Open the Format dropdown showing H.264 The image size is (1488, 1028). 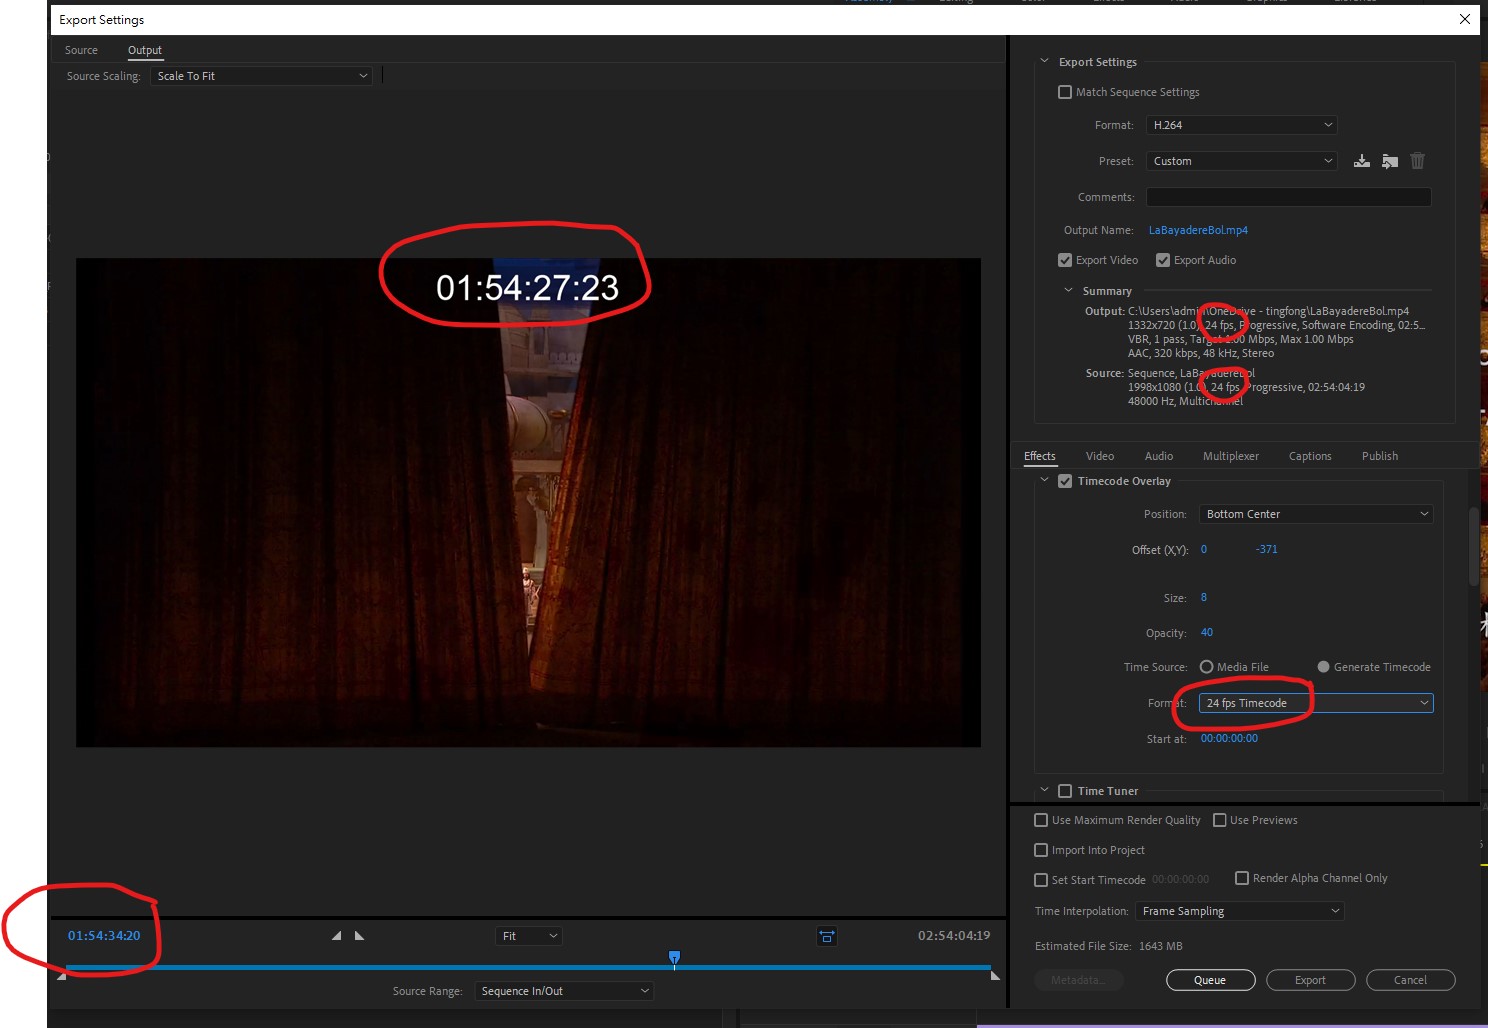[1241, 124]
